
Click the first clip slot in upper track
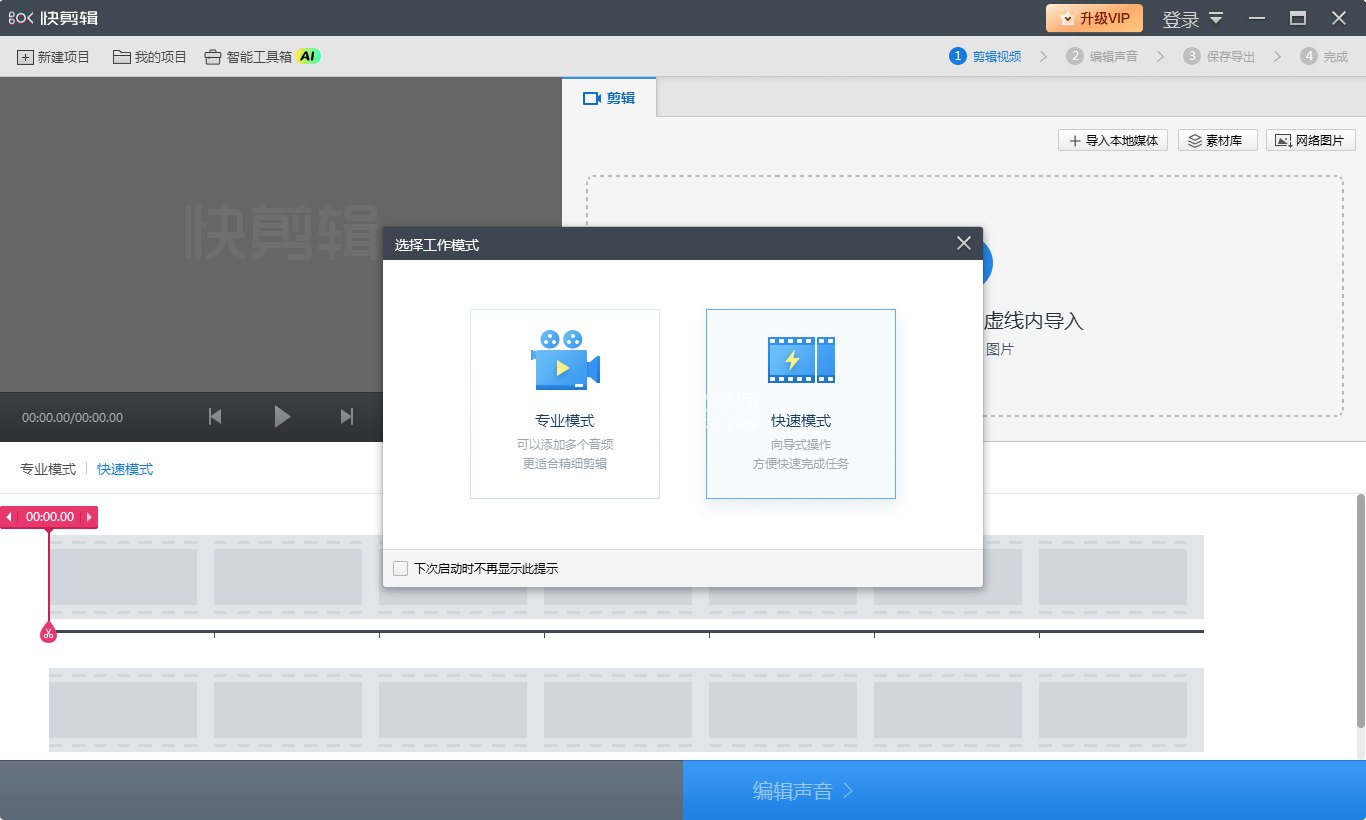pos(123,577)
